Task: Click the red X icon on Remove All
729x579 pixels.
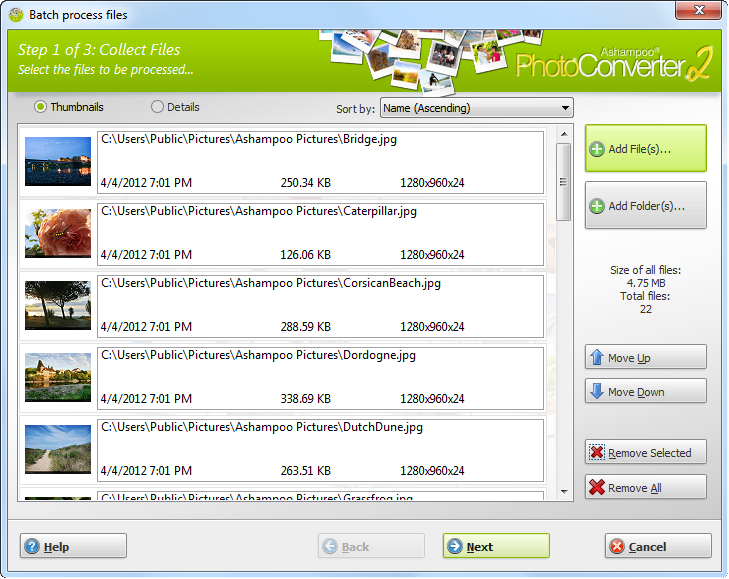Action: 597,488
